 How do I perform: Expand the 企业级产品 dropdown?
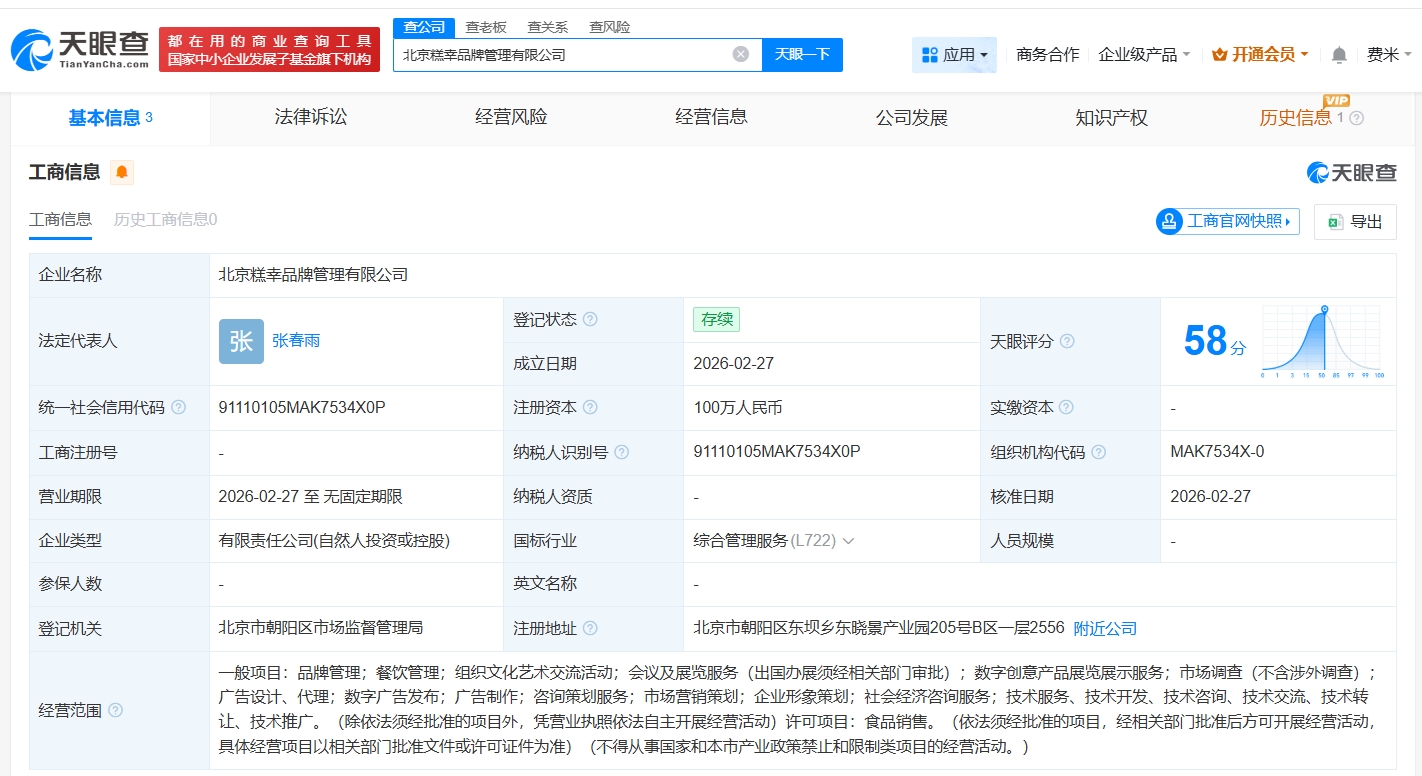1144,55
